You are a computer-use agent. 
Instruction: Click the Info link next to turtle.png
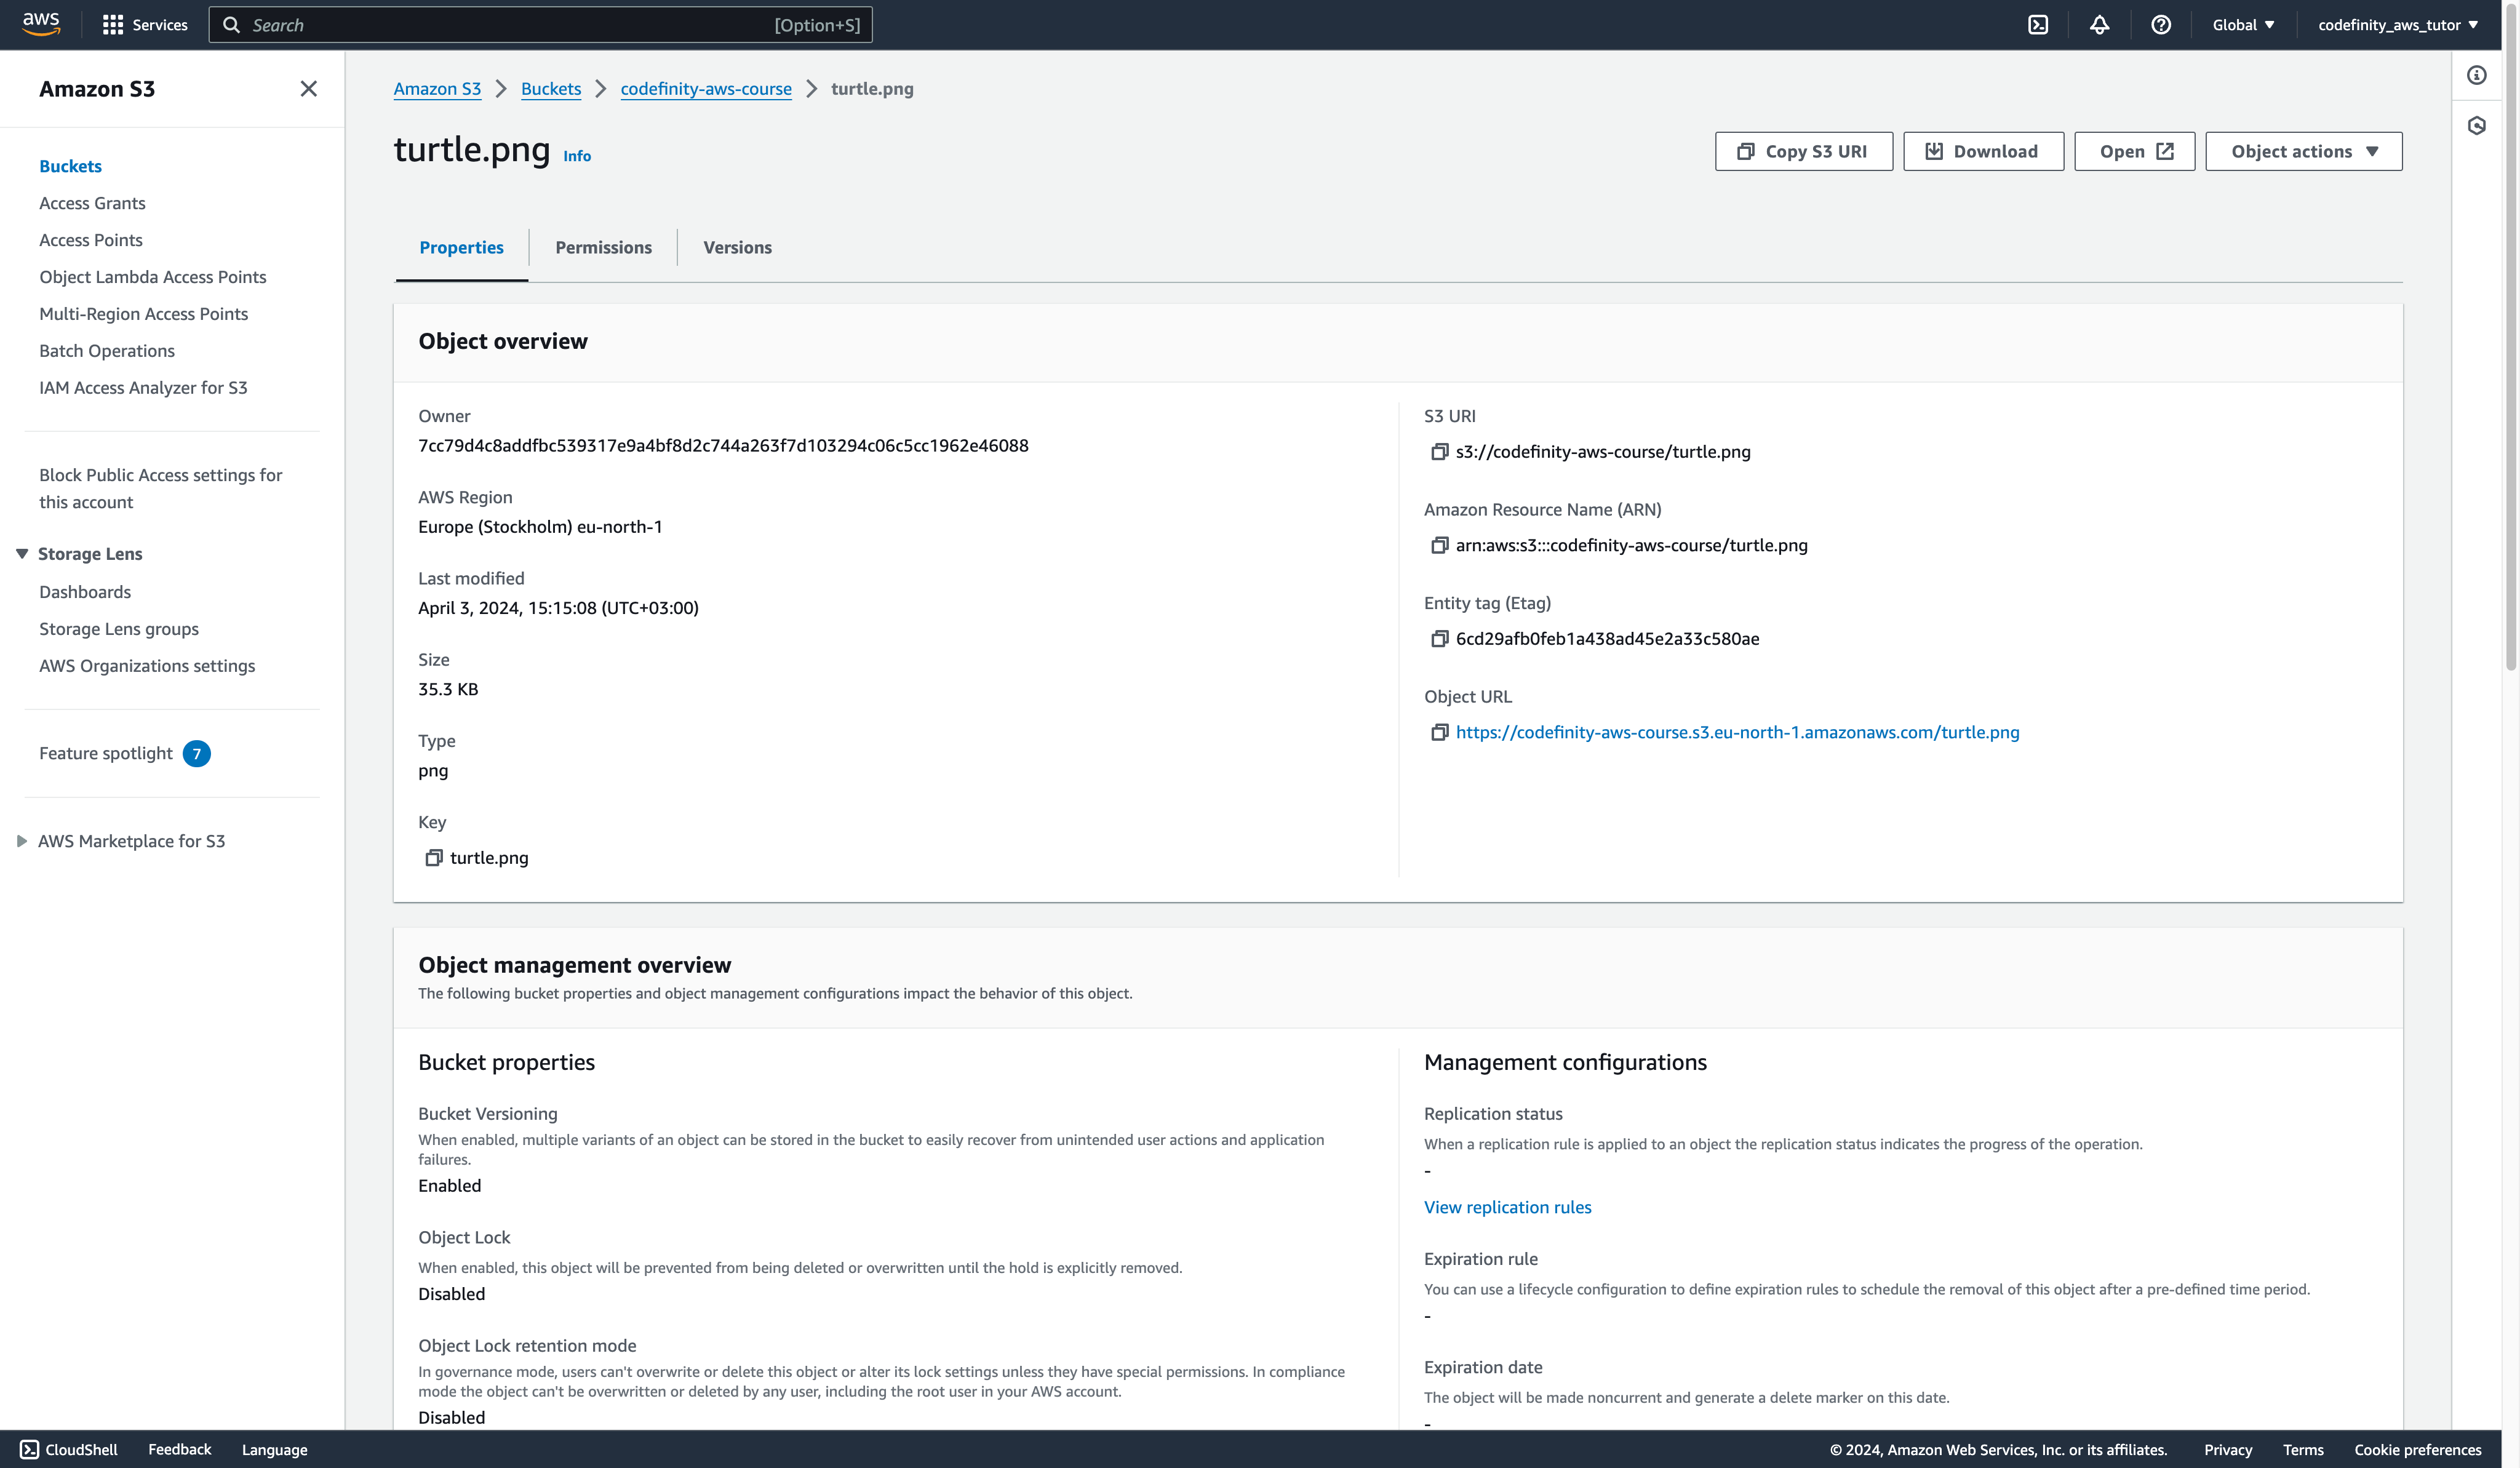tap(576, 156)
